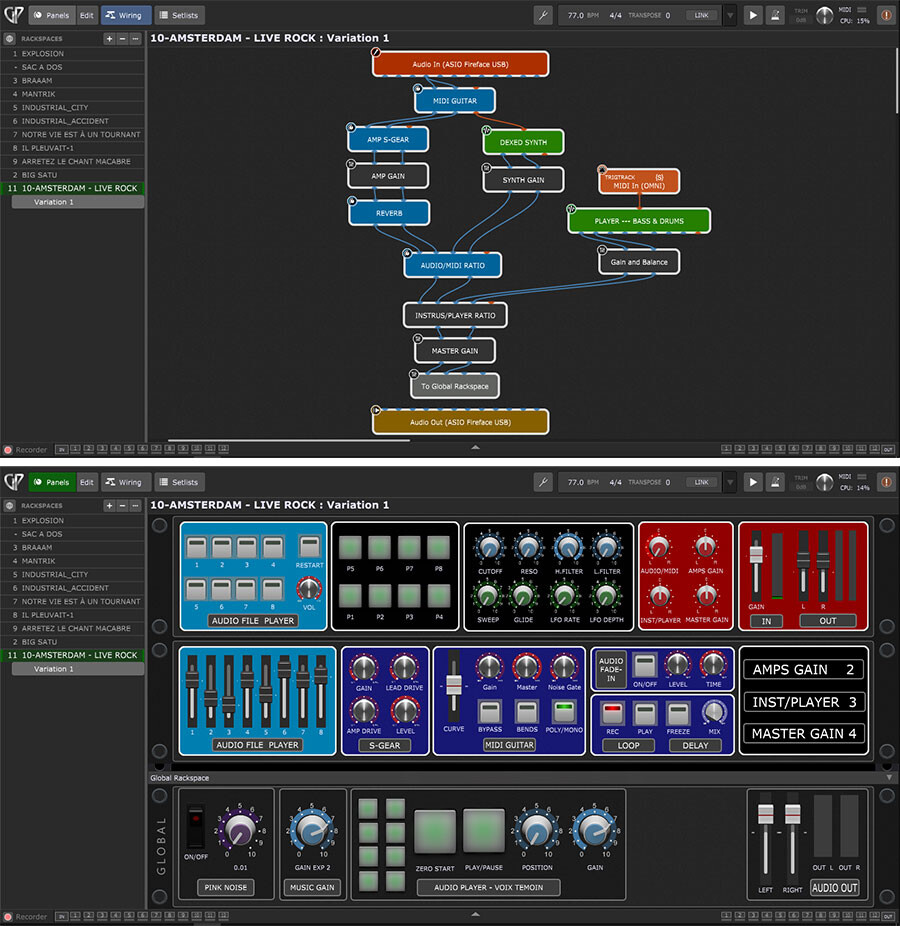
Task: Toggle the RESTART switch in AUDIO FILE PLAYER panel
Action: pyautogui.click(x=309, y=546)
